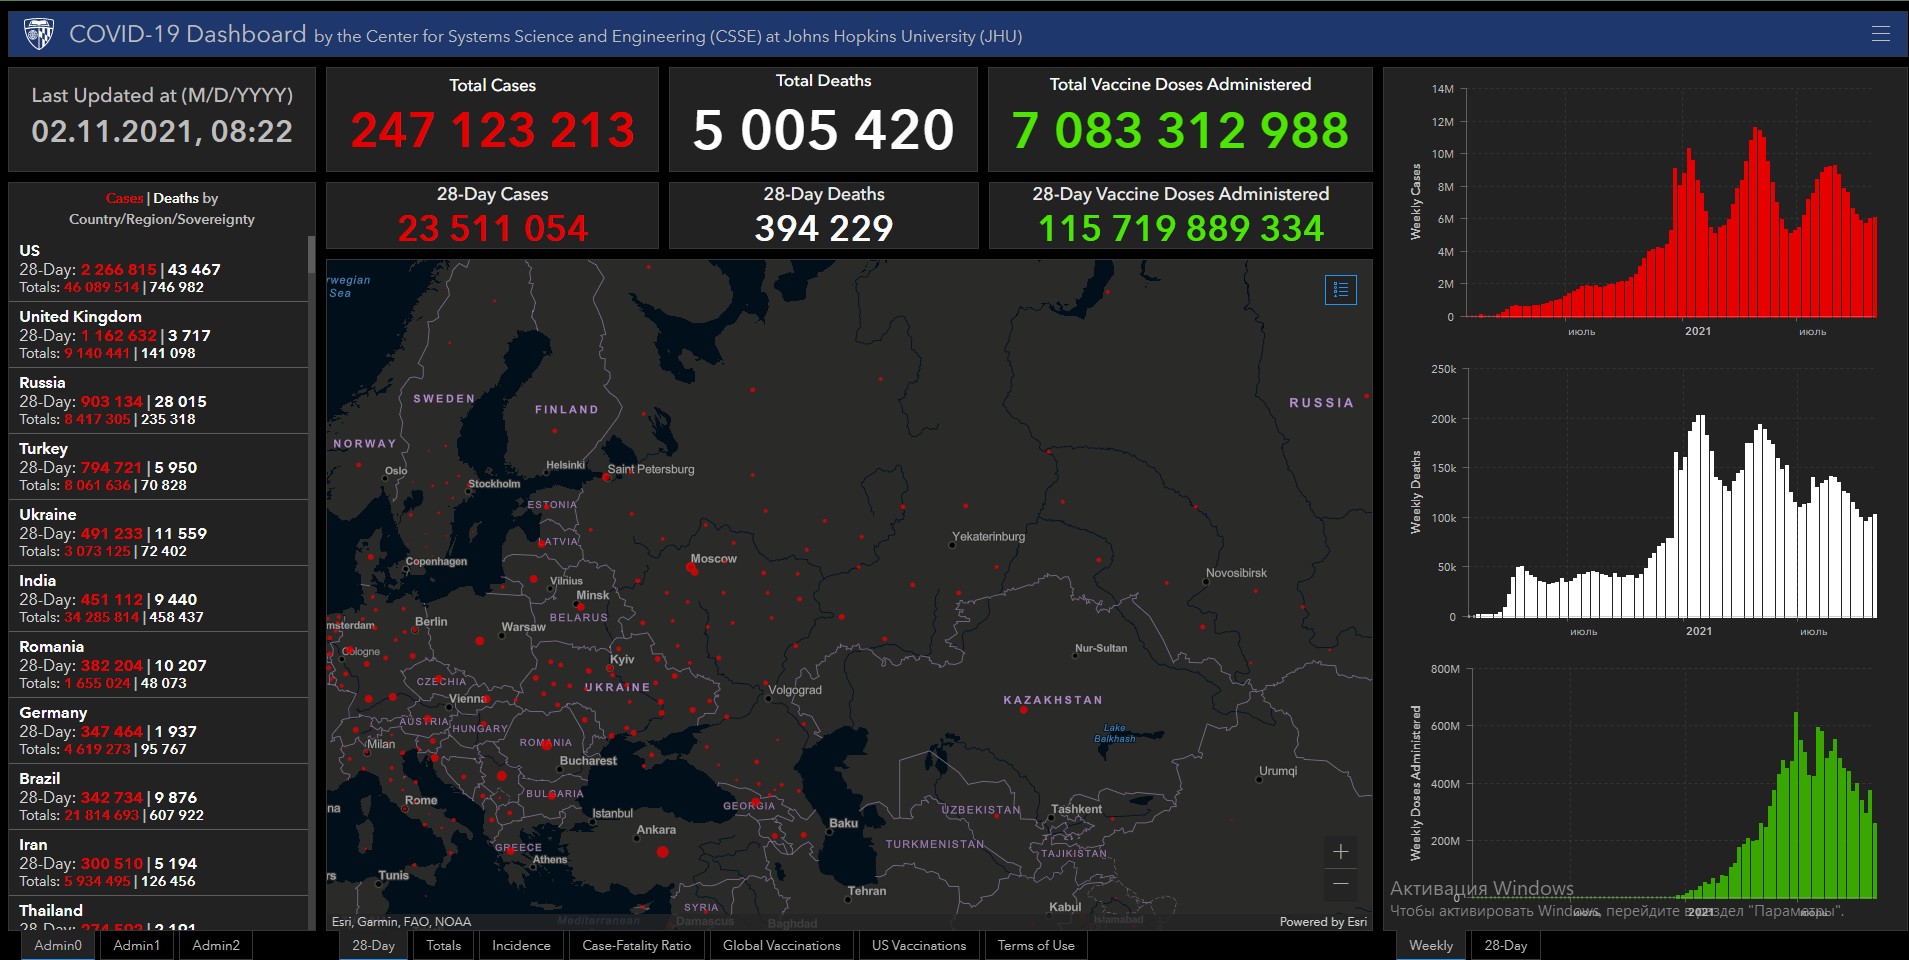Zoom out on the map

click(1340, 884)
